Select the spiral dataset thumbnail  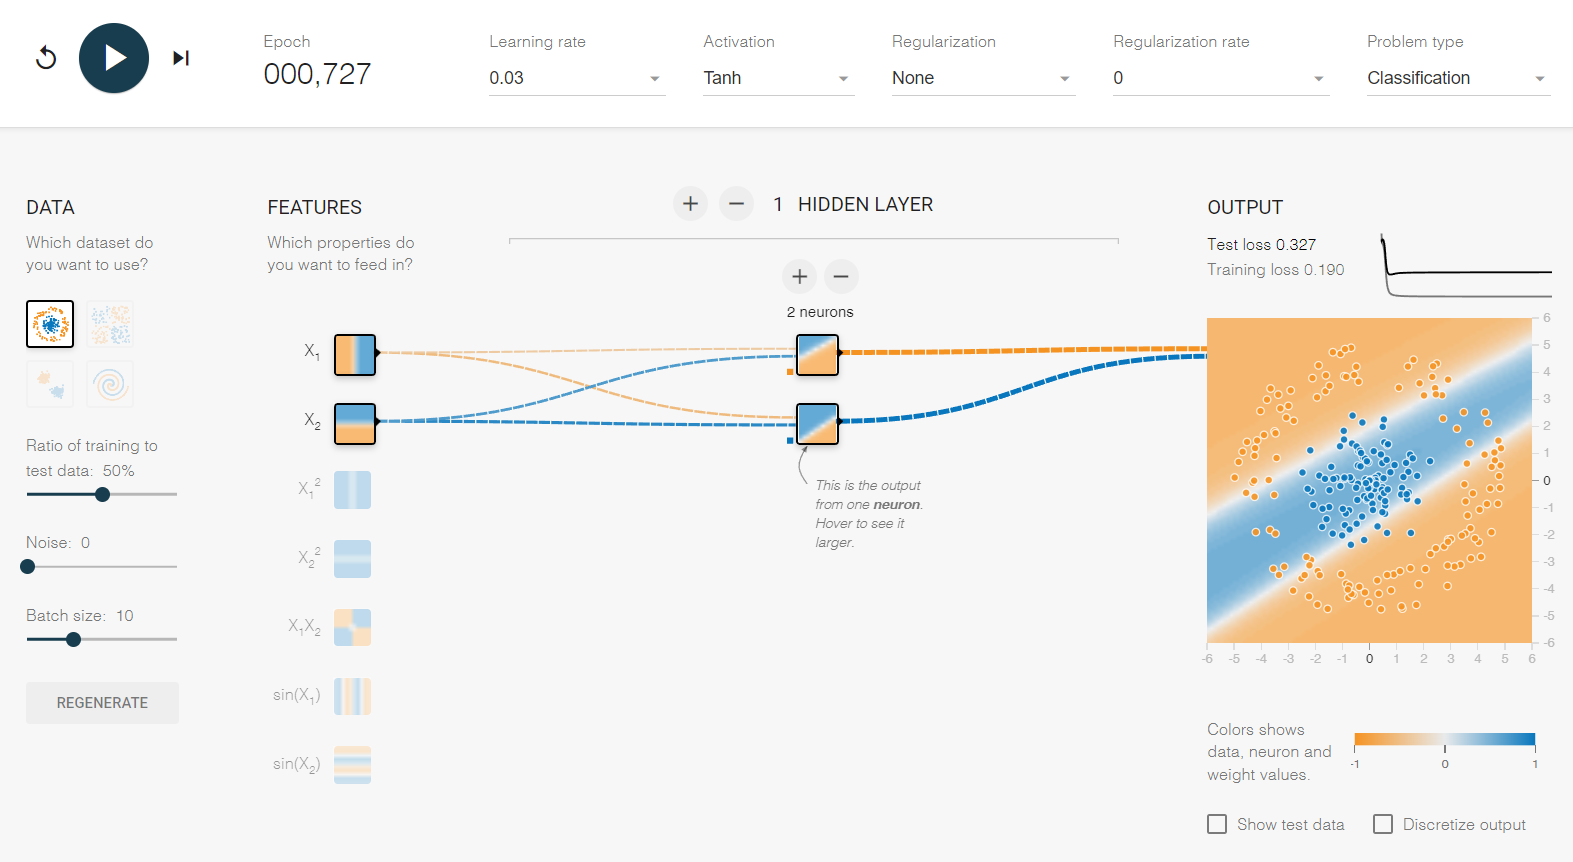click(110, 384)
